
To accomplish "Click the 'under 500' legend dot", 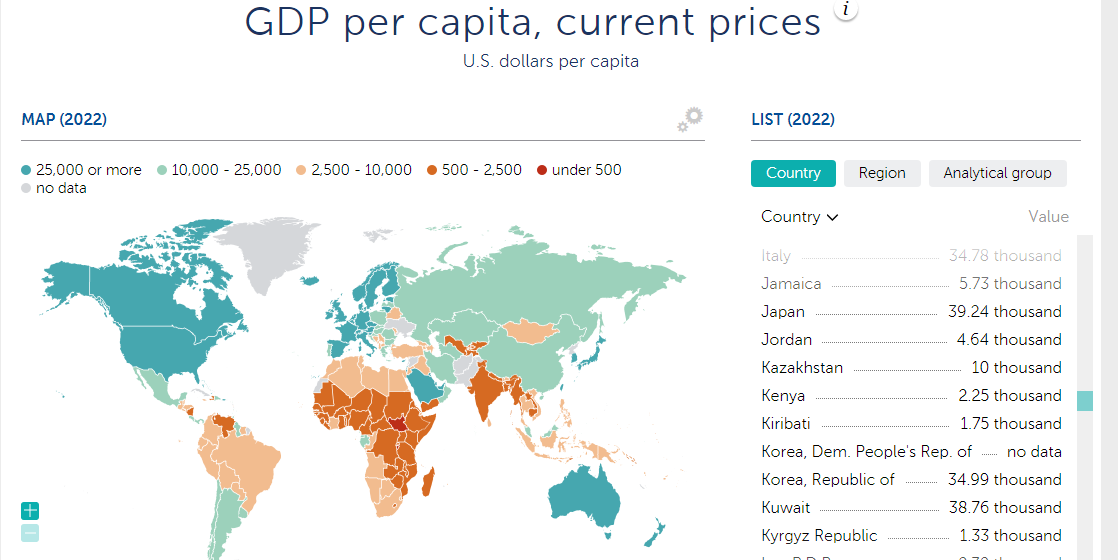I will pyautogui.click(x=542, y=170).
